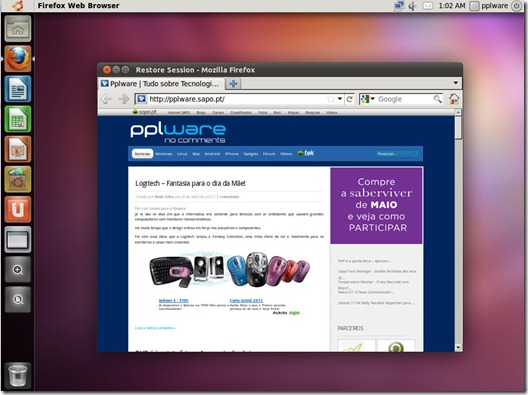Open the pplware user menu
This screenshot has height=395, width=528.
[489, 6]
